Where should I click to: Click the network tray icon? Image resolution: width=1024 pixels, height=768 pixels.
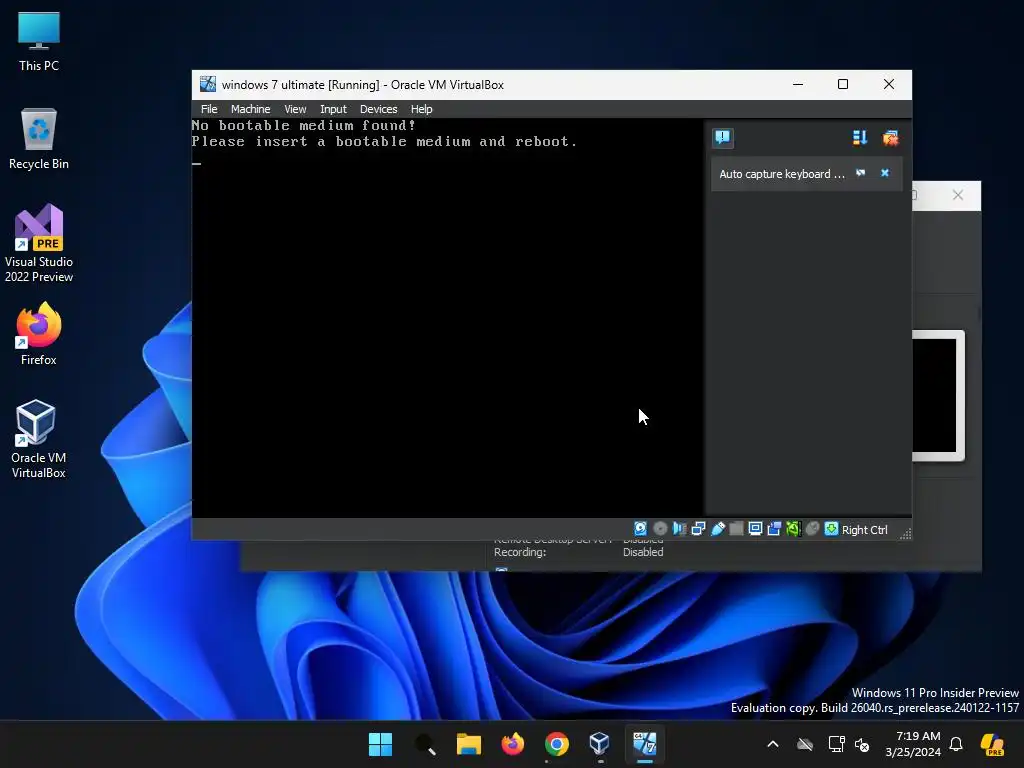(x=836, y=744)
